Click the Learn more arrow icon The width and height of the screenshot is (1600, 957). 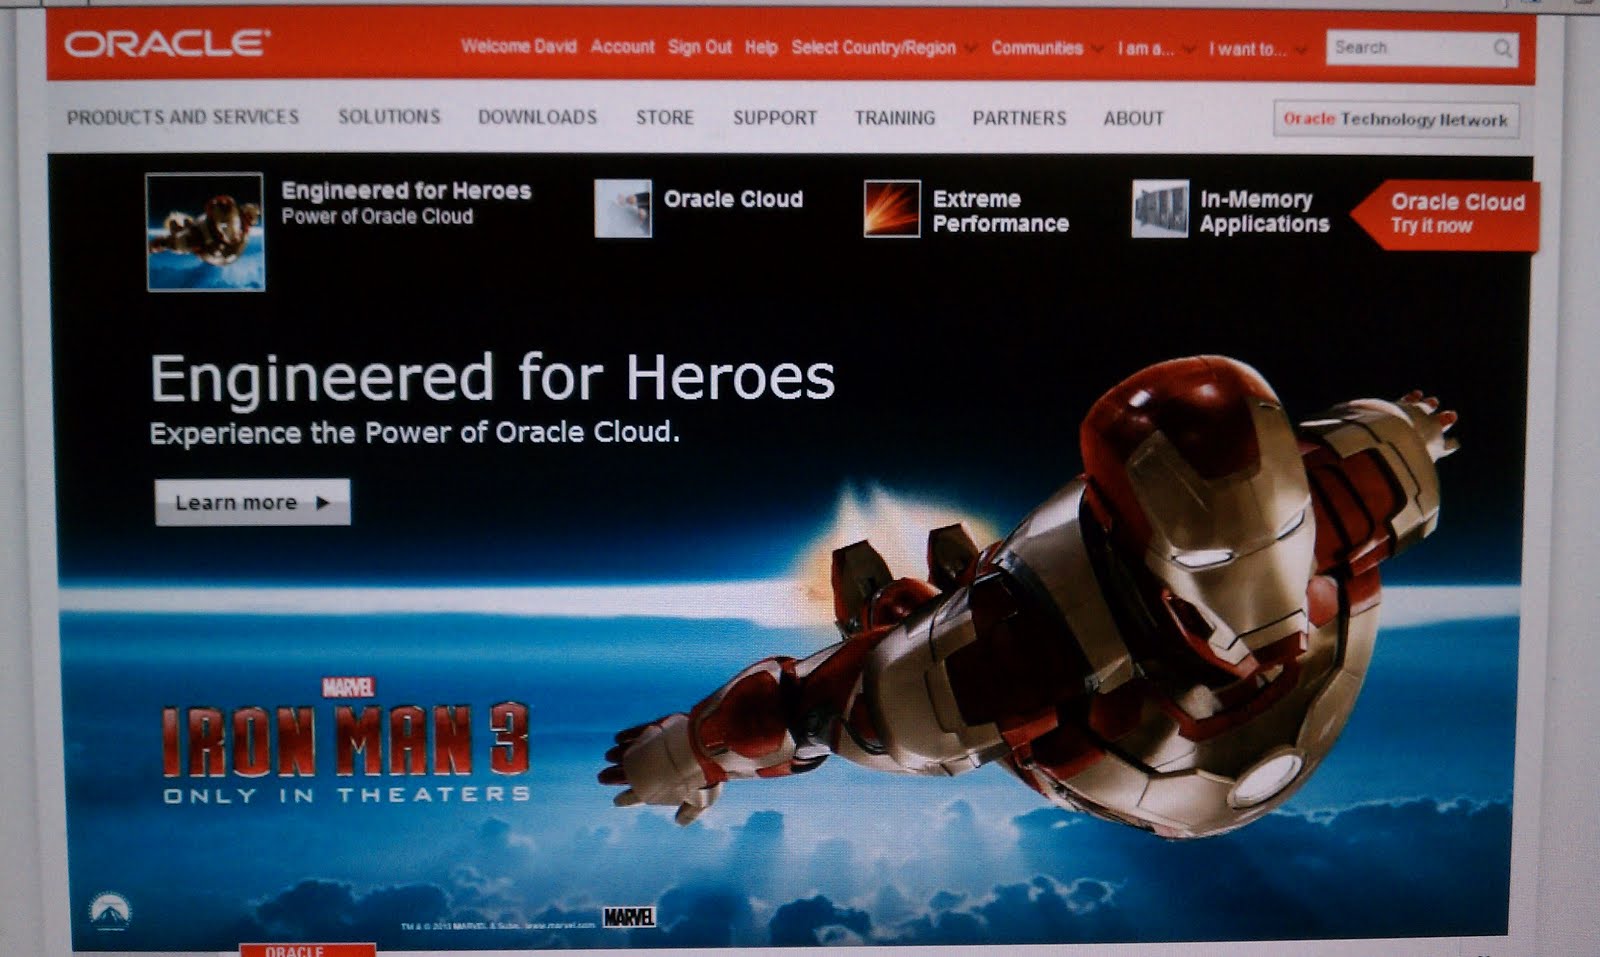coord(321,503)
